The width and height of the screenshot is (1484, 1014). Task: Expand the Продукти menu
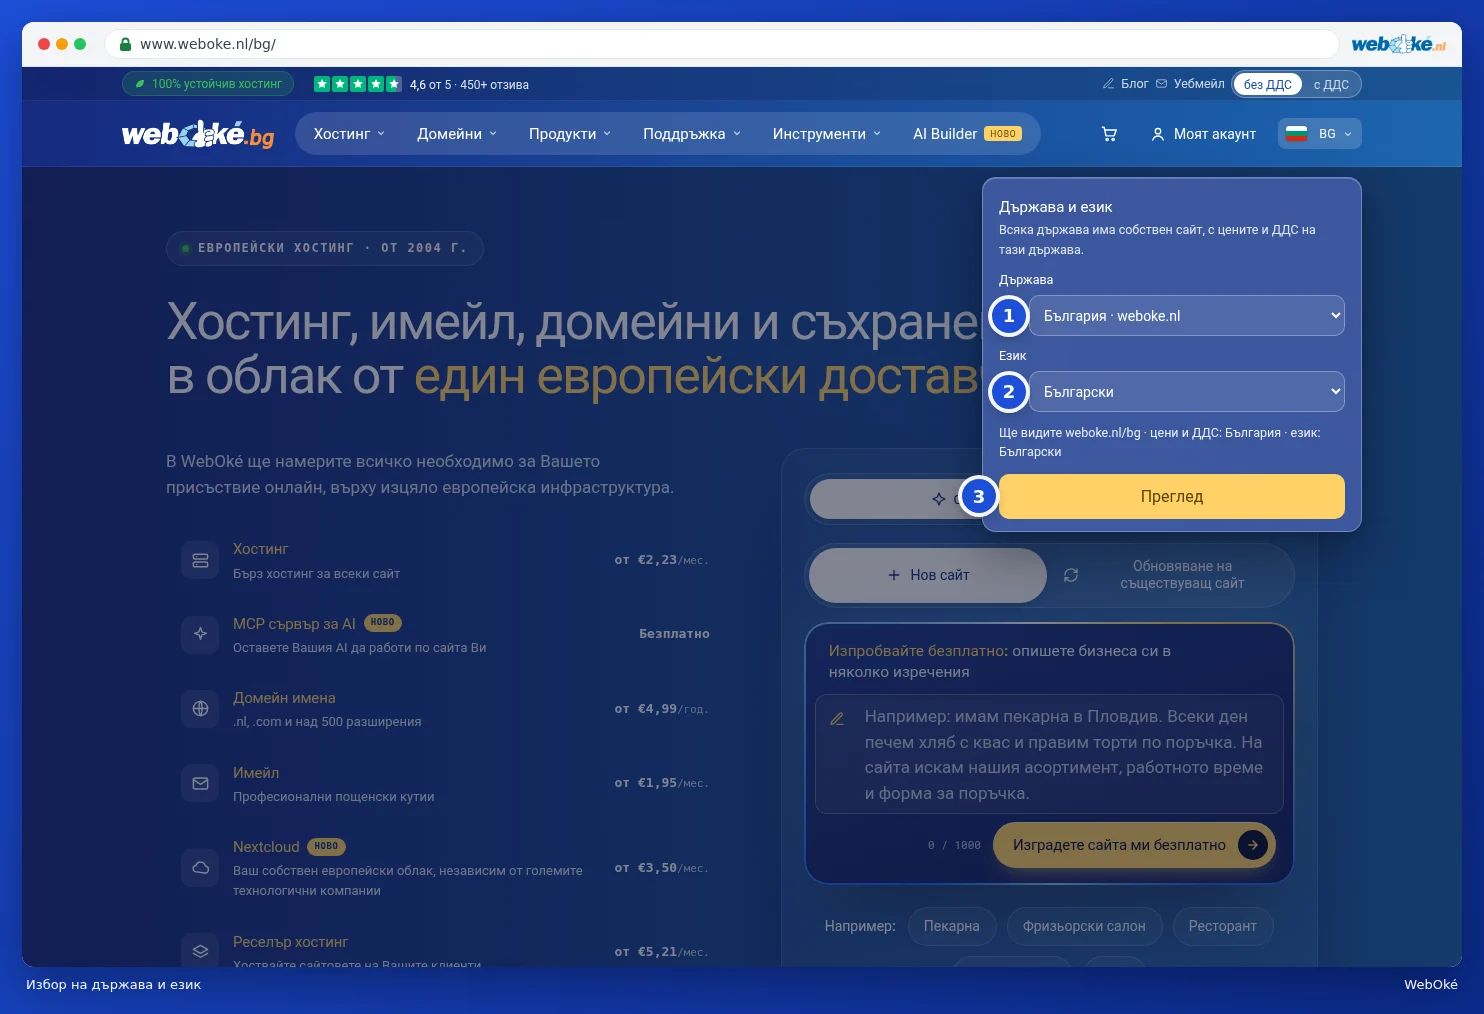click(570, 134)
